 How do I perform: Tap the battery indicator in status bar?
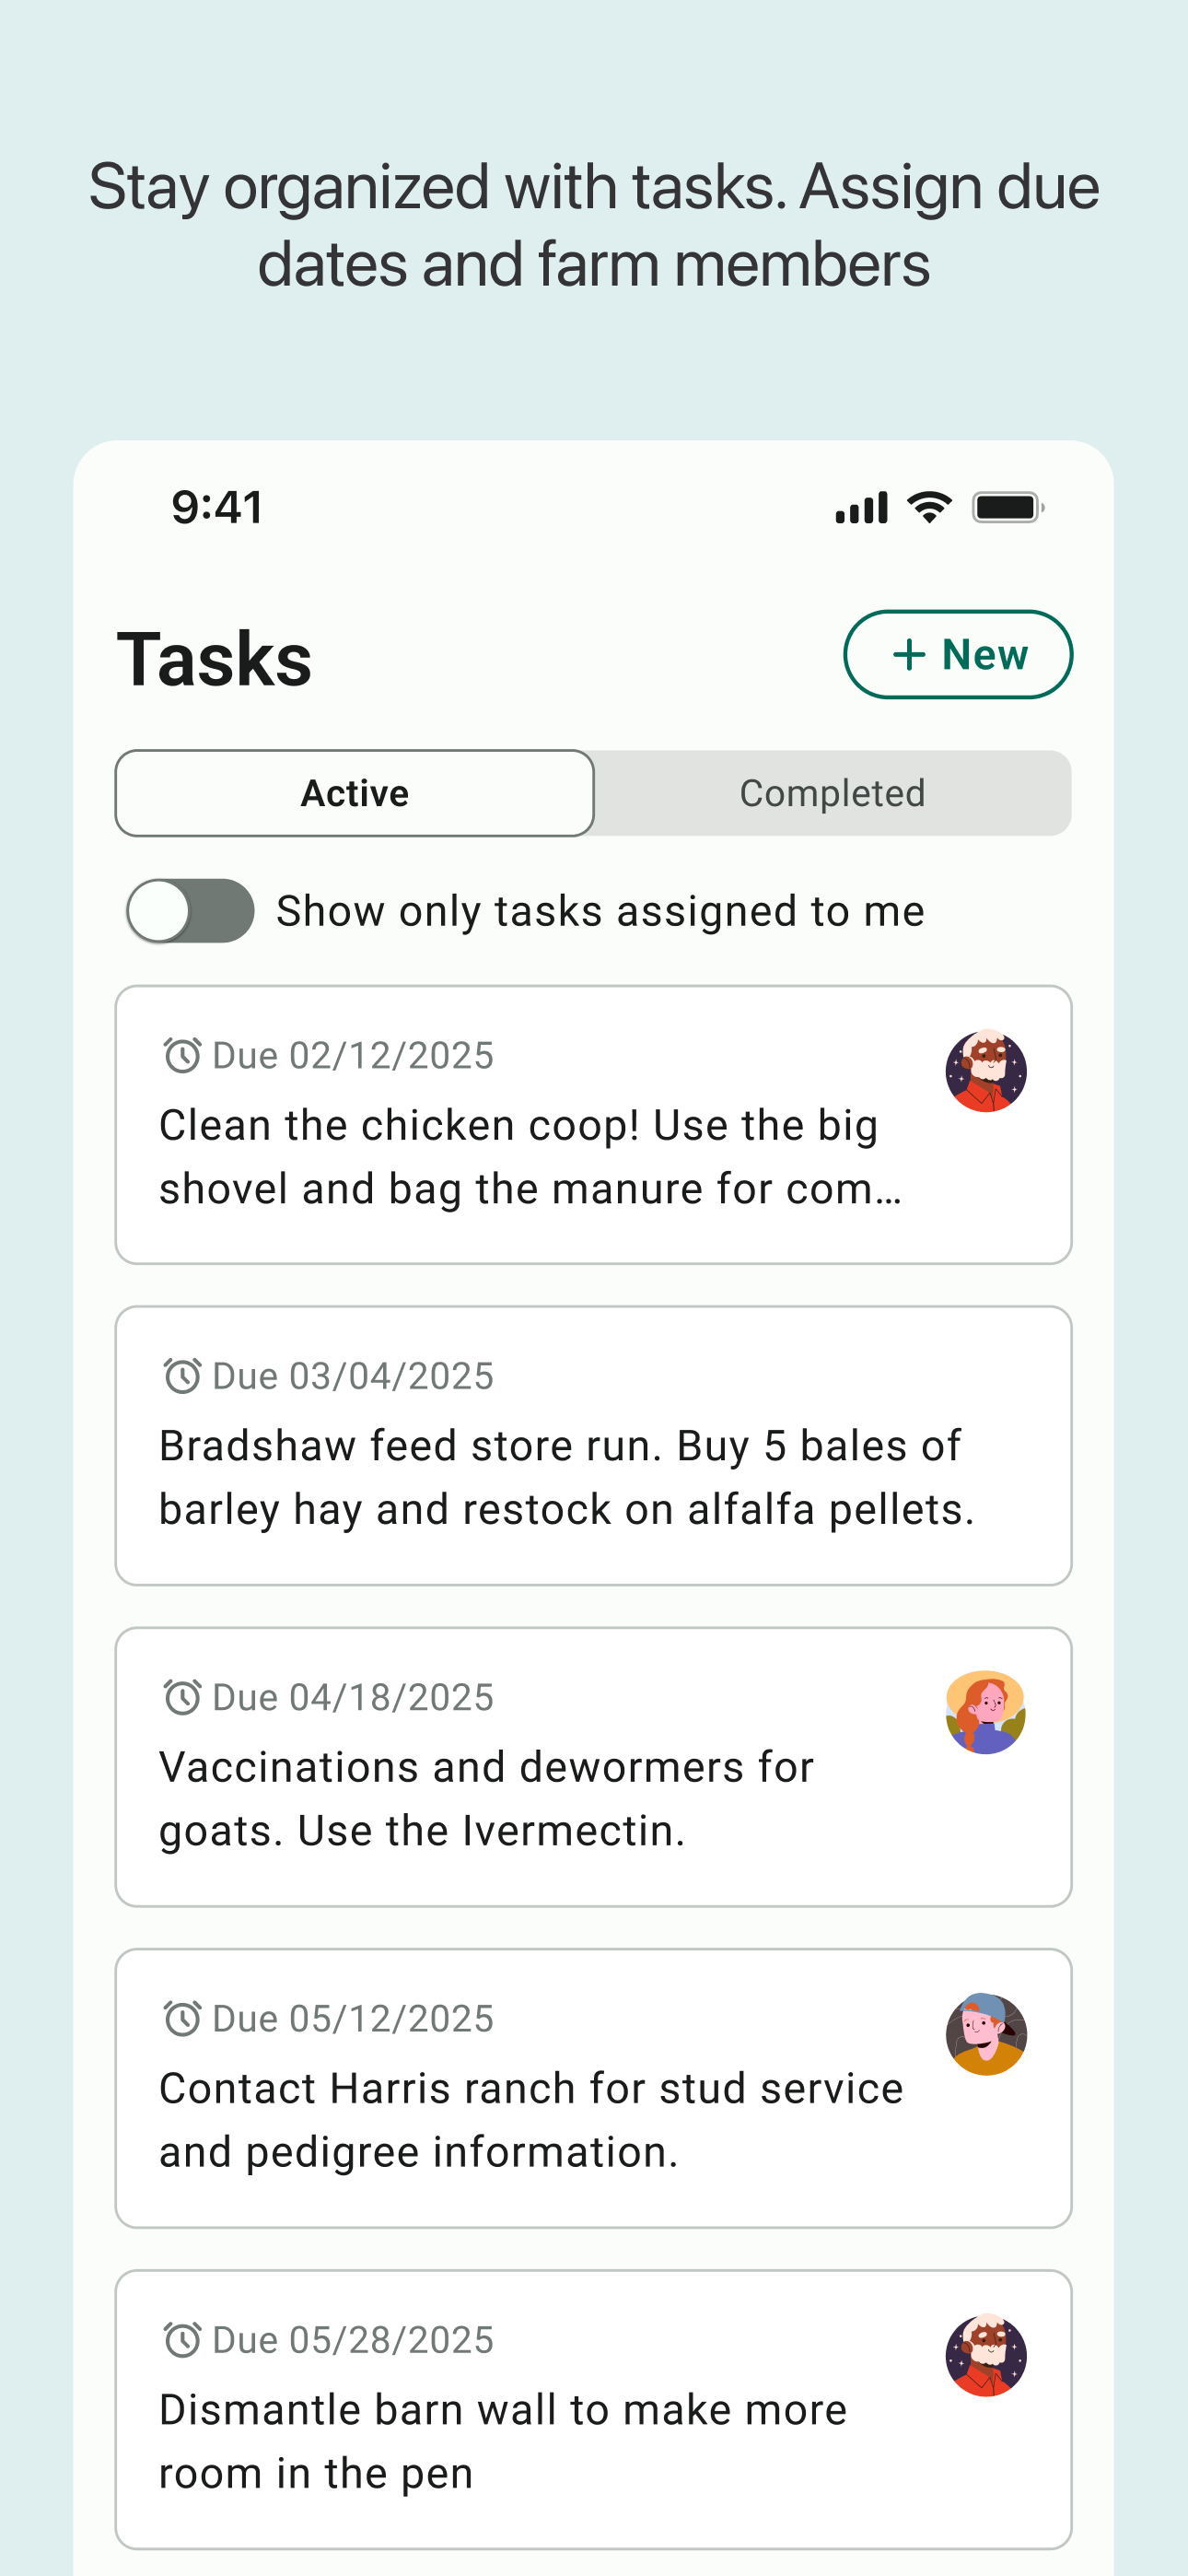(x=1008, y=507)
